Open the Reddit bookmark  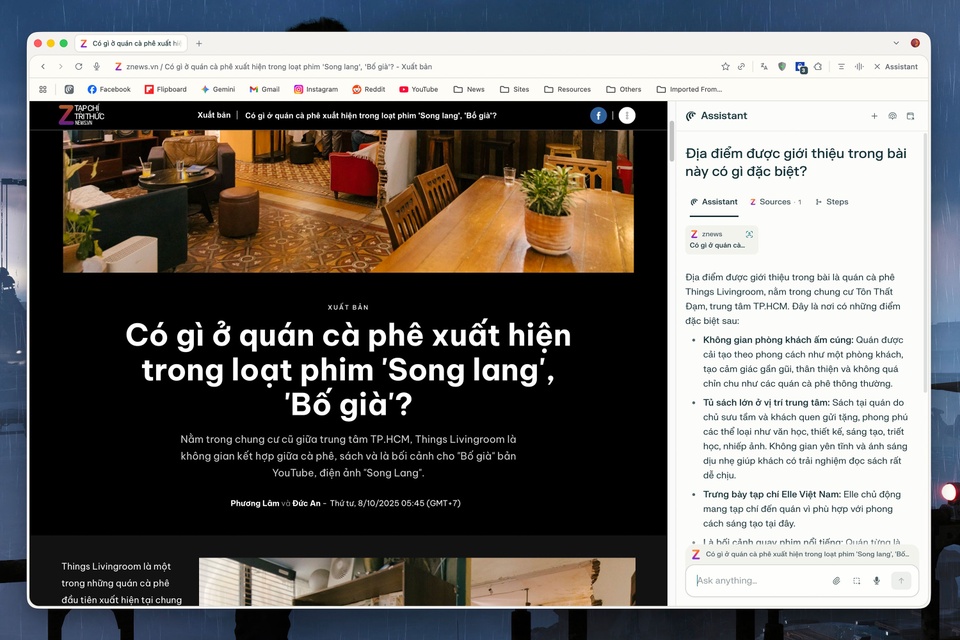[x=369, y=89]
